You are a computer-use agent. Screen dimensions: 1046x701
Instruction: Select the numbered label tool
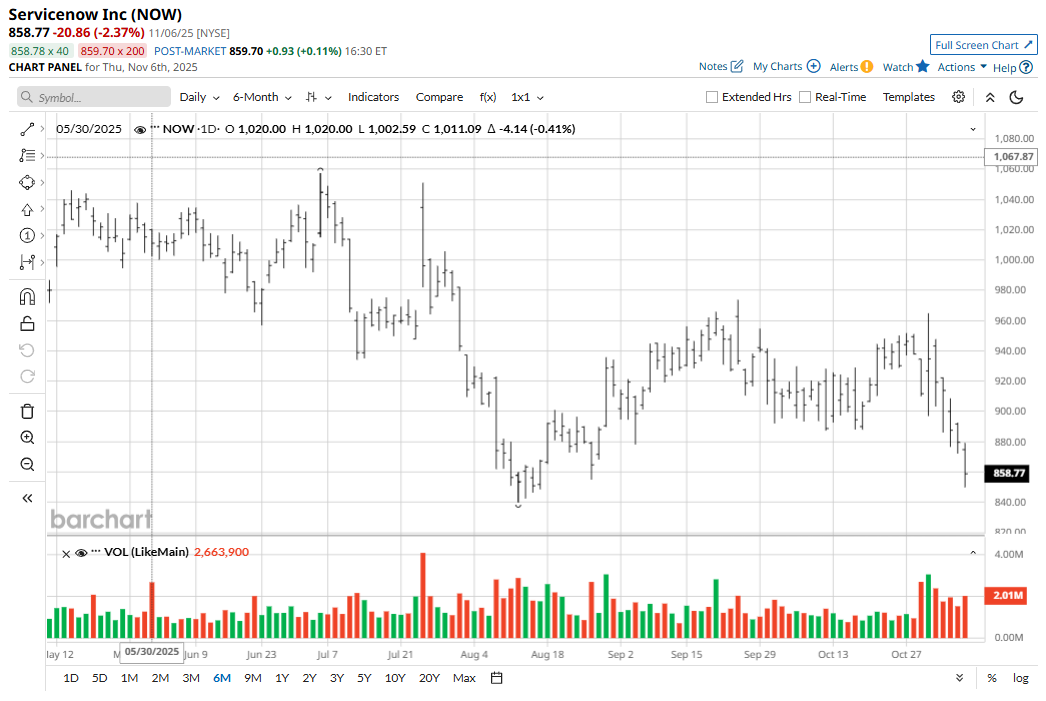[27, 235]
